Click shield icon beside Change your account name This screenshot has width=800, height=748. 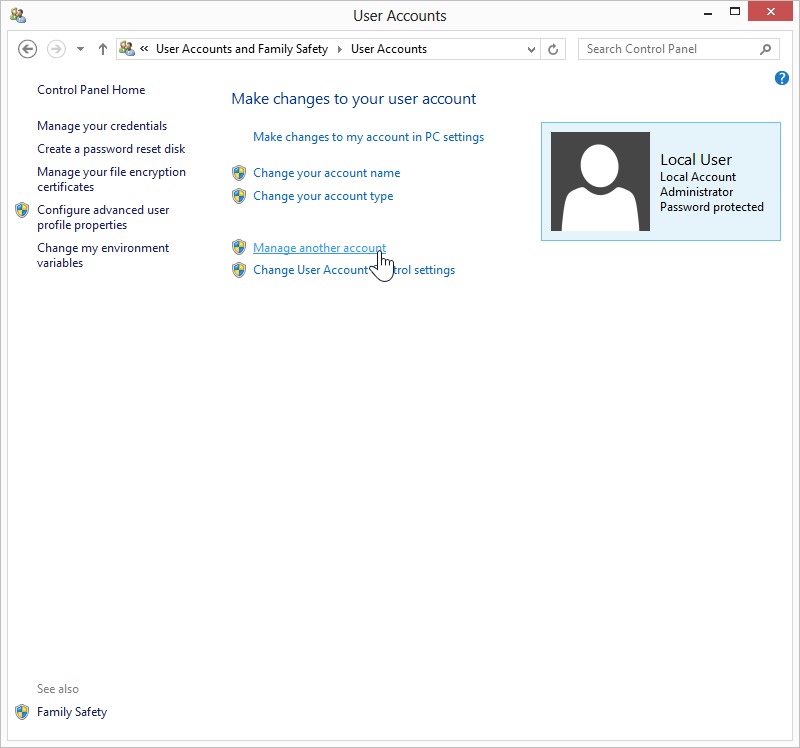coord(239,173)
